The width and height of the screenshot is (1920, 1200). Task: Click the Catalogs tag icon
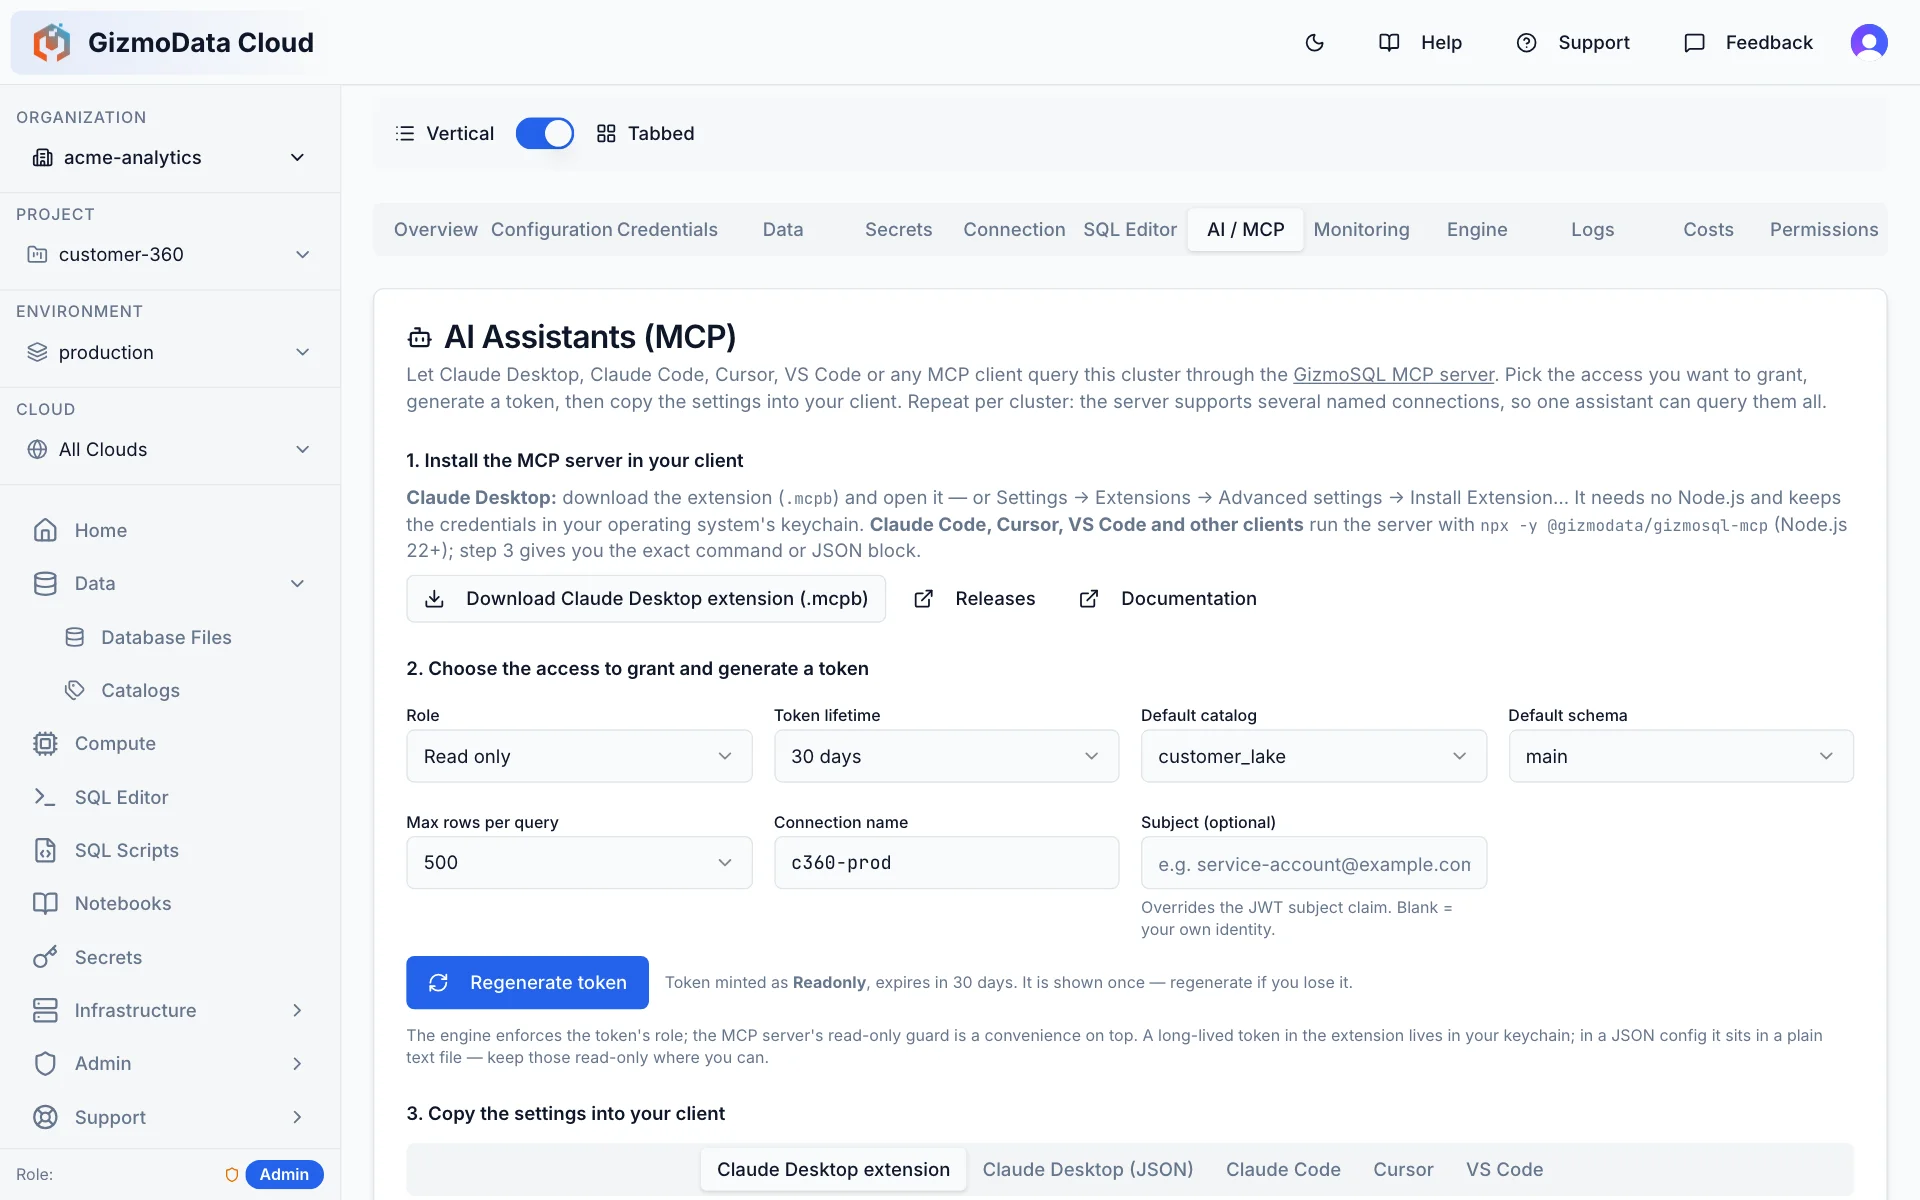75,690
